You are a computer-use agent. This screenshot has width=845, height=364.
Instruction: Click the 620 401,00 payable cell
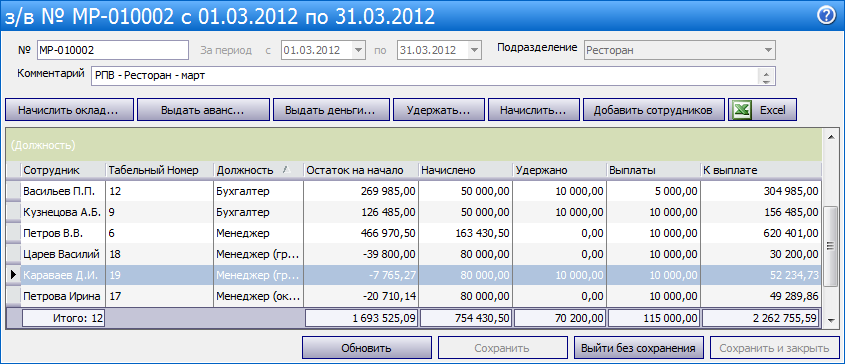point(761,233)
